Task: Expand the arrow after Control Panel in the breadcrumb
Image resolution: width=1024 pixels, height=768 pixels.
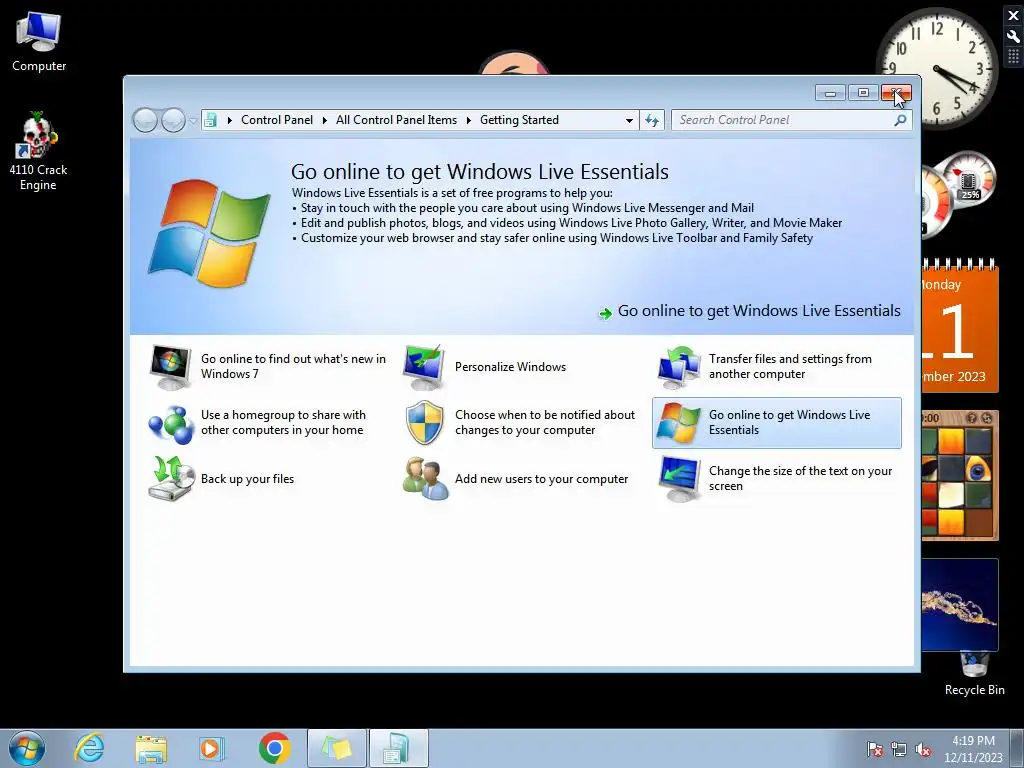Action: click(x=325, y=120)
